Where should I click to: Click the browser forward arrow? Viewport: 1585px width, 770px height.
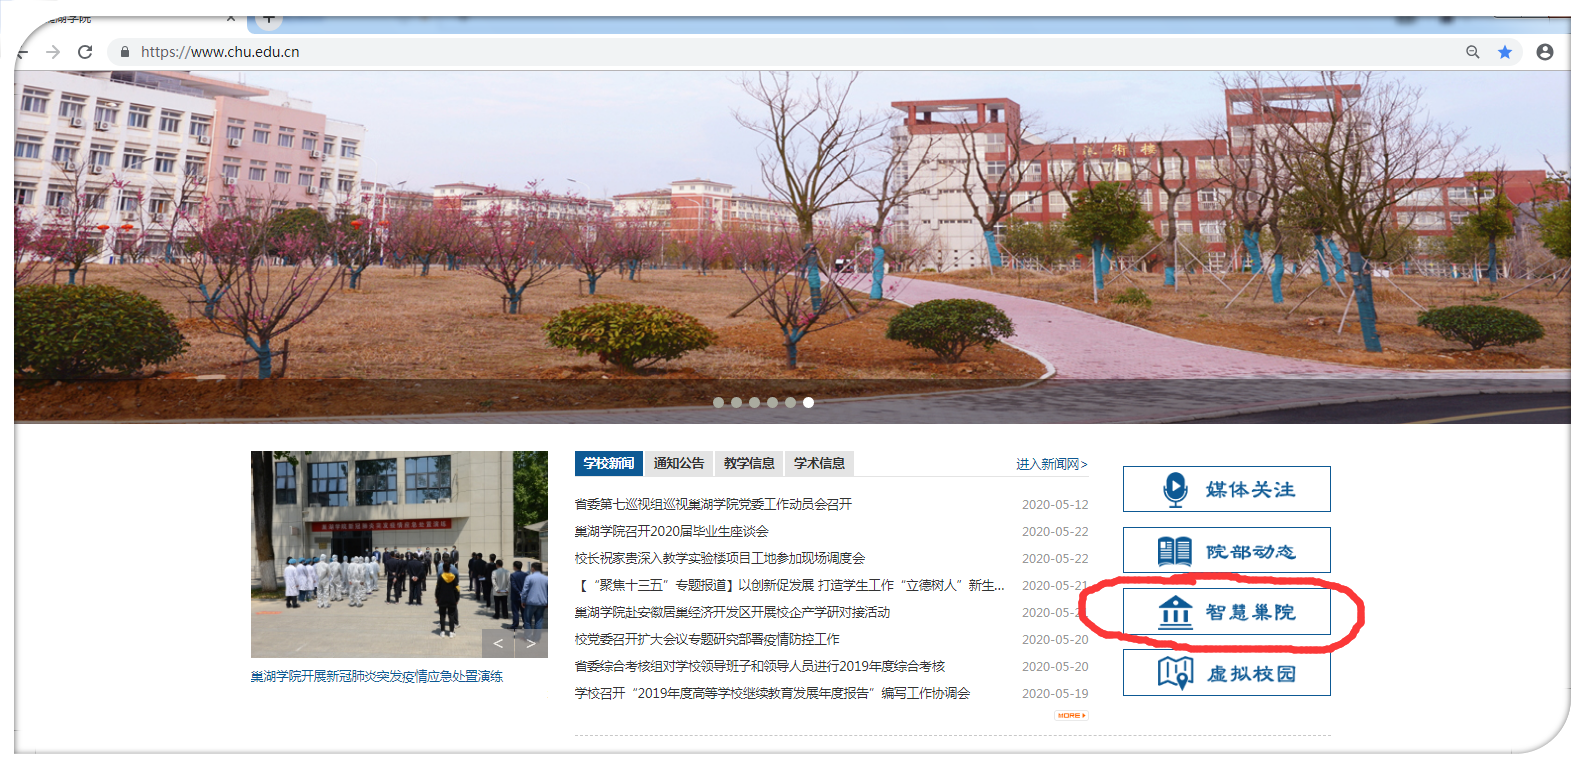(53, 52)
